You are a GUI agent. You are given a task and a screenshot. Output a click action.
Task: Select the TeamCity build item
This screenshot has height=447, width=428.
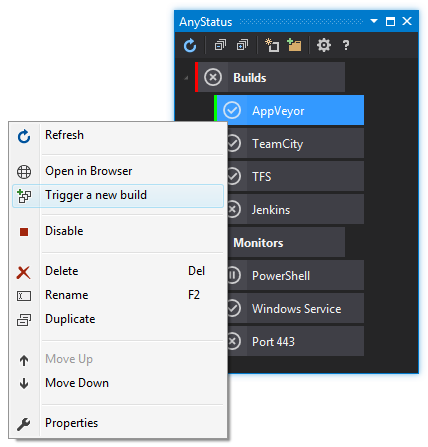pyautogui.click(x=296, y=143)
